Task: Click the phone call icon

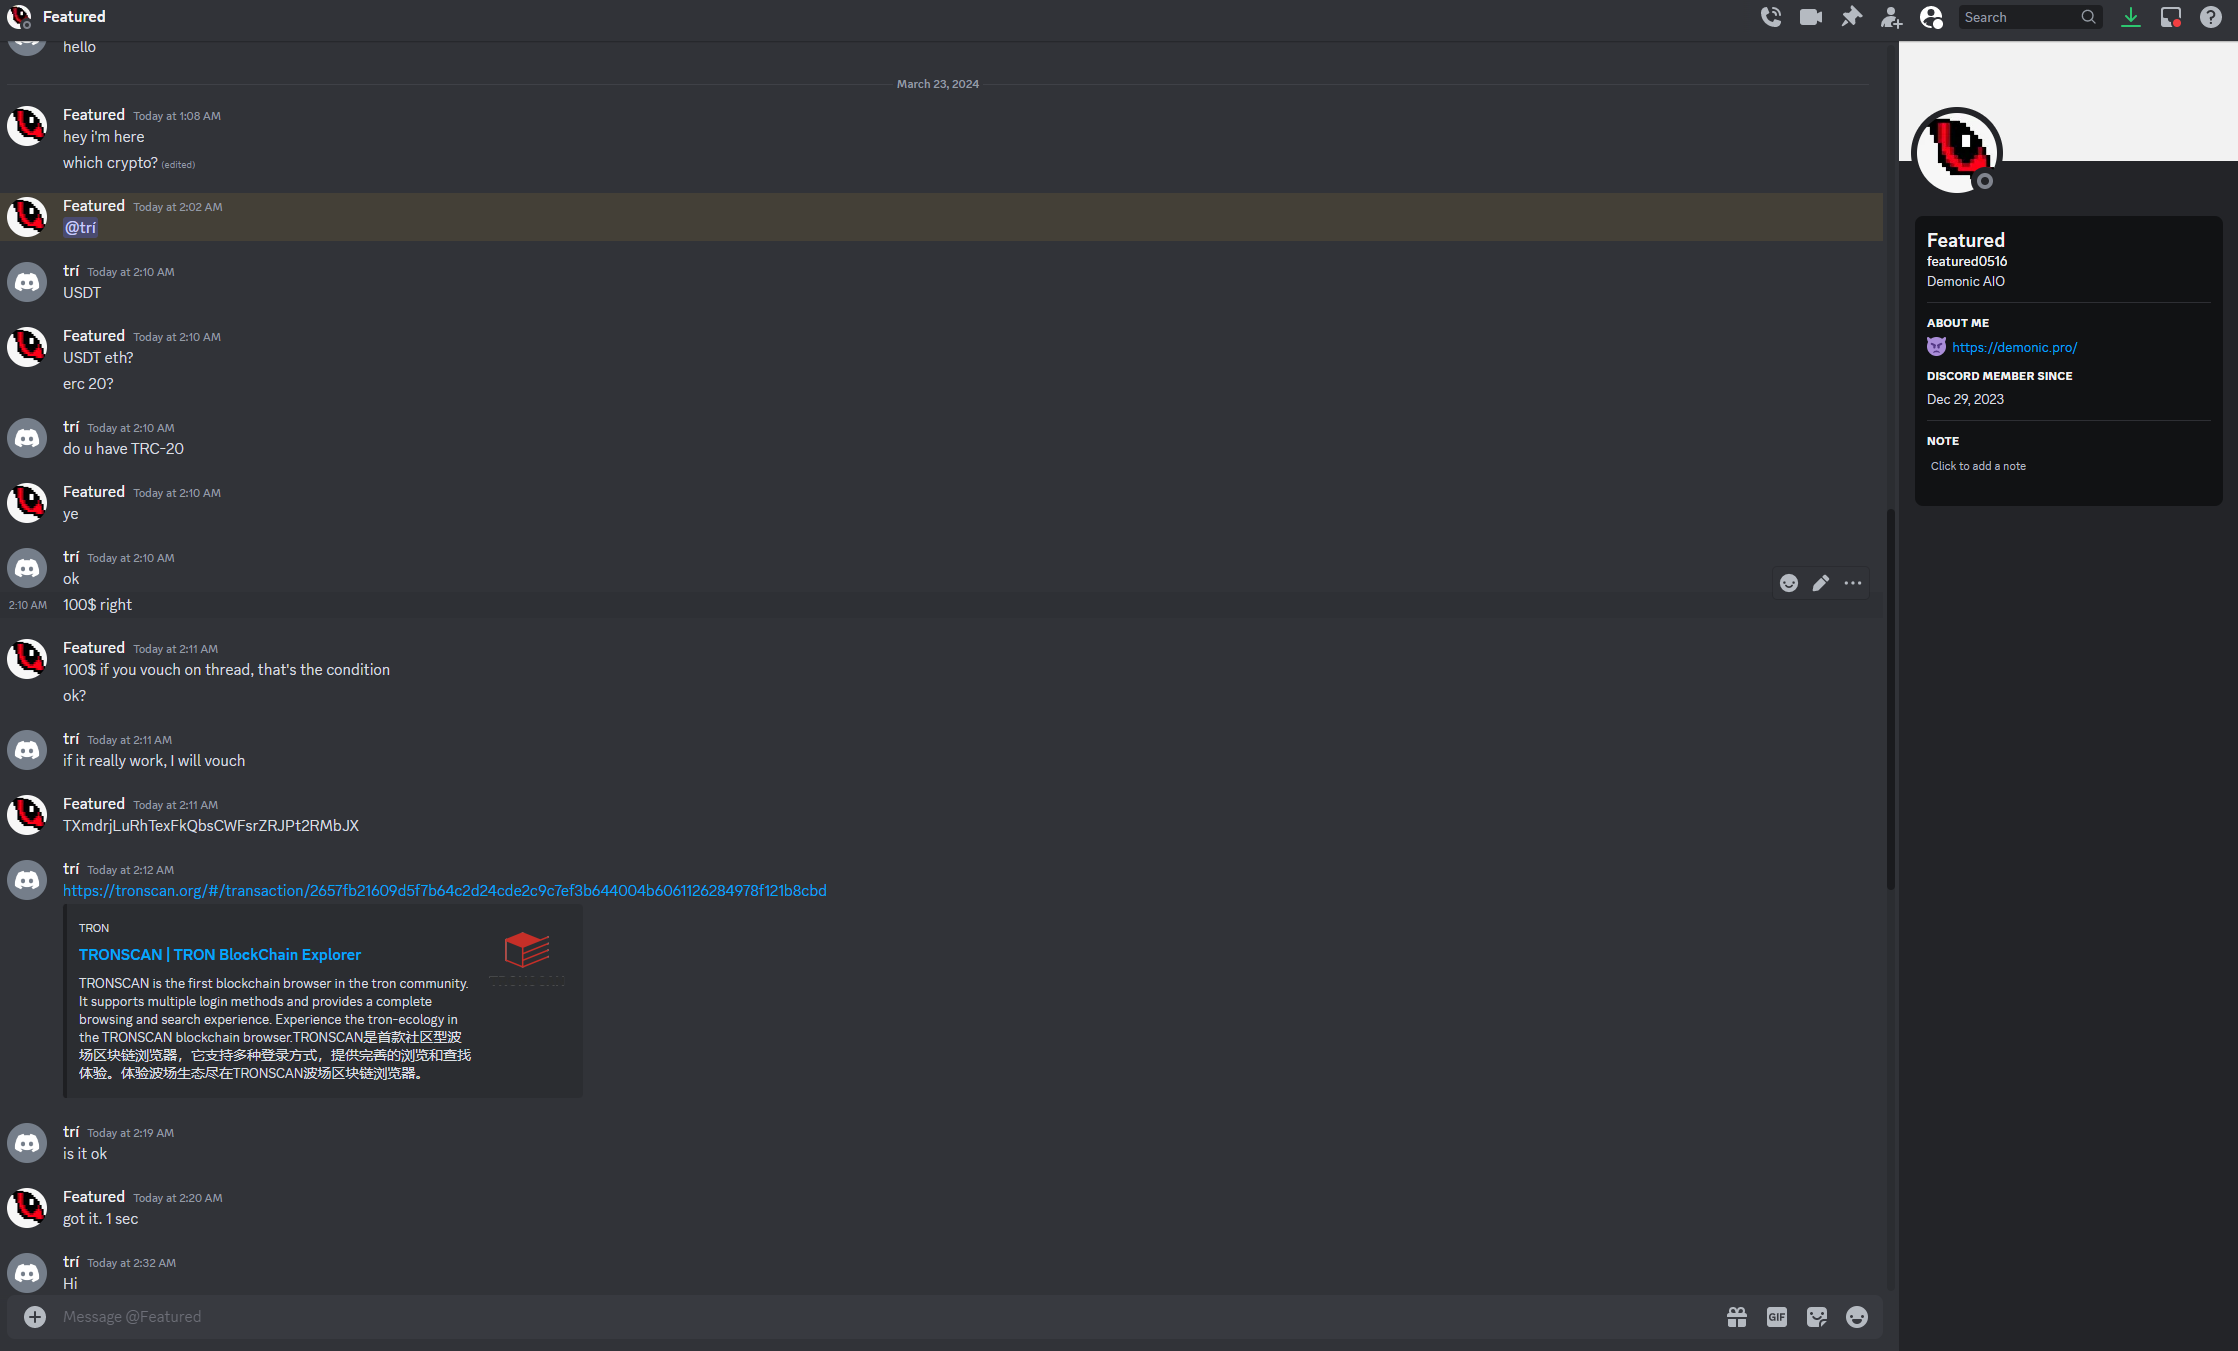Action: point(1770,18)
